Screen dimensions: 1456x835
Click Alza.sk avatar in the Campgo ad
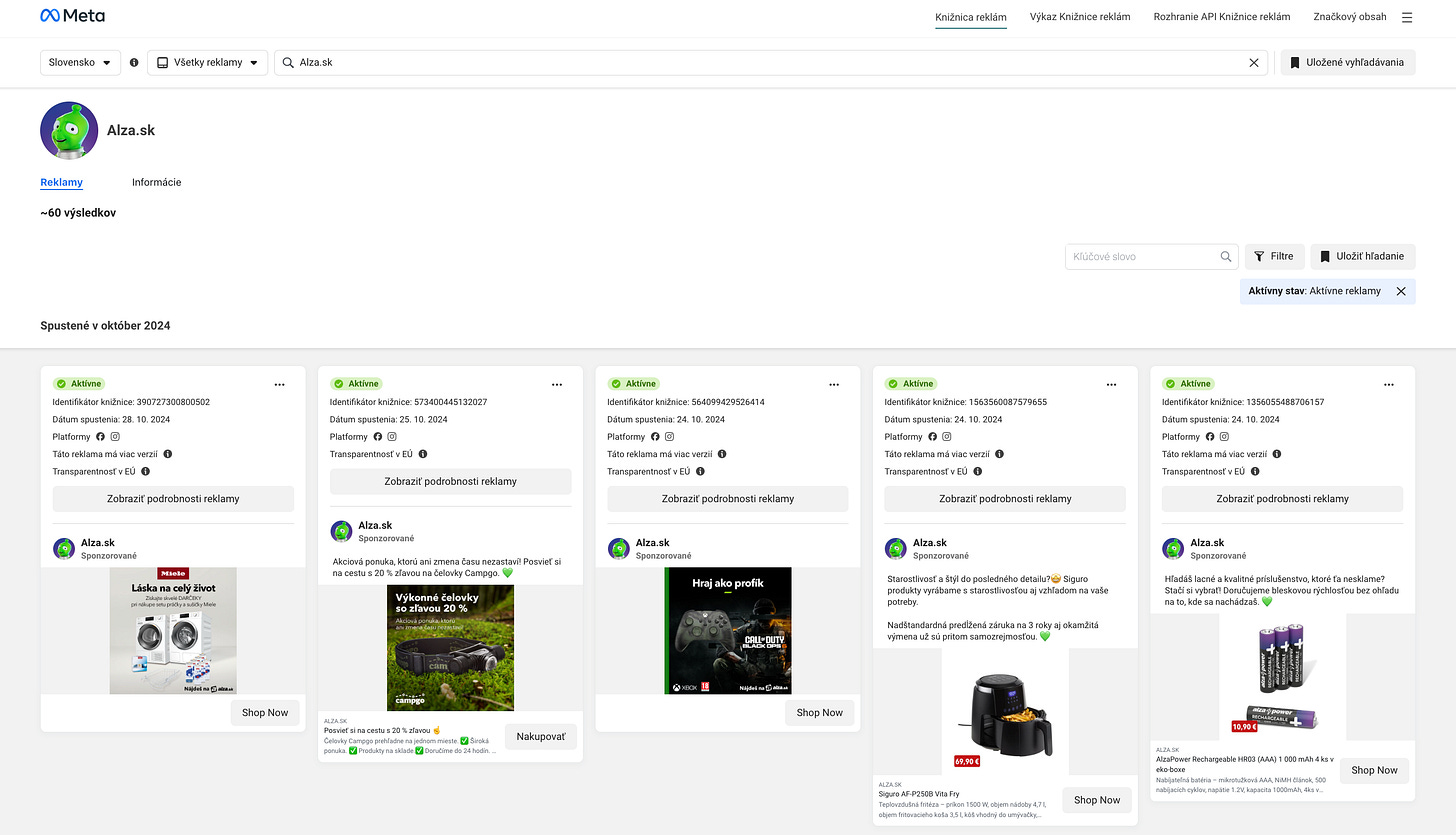[x=341, y=531]
